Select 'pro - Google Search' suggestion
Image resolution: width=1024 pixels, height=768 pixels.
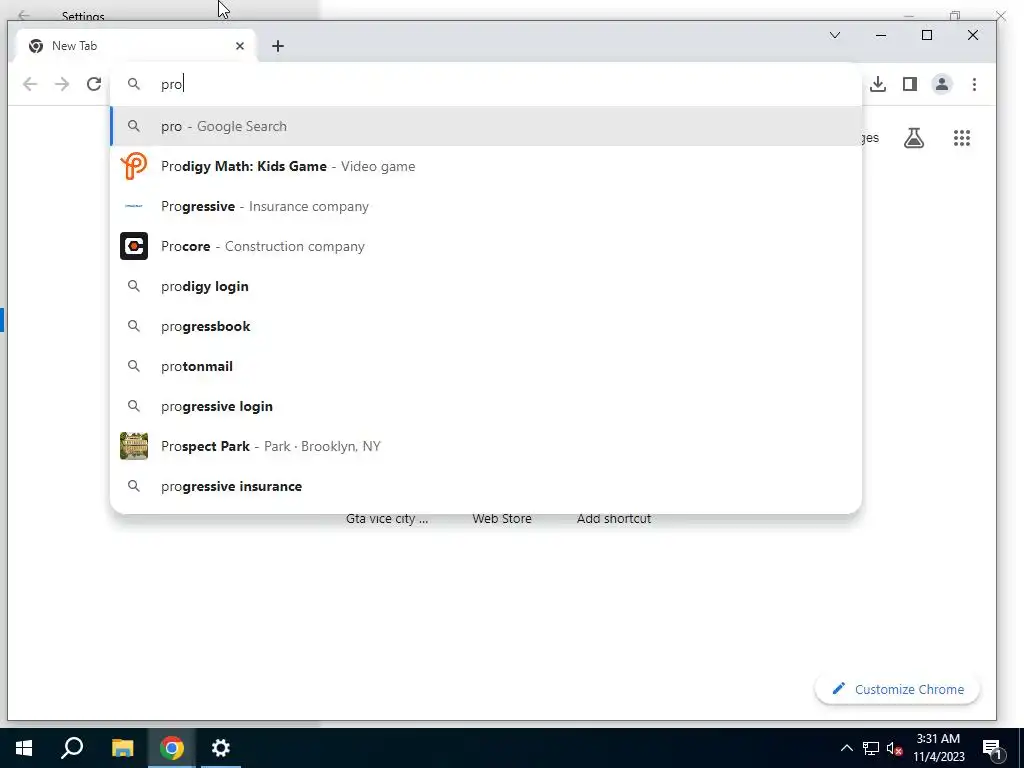pos(486,126)
